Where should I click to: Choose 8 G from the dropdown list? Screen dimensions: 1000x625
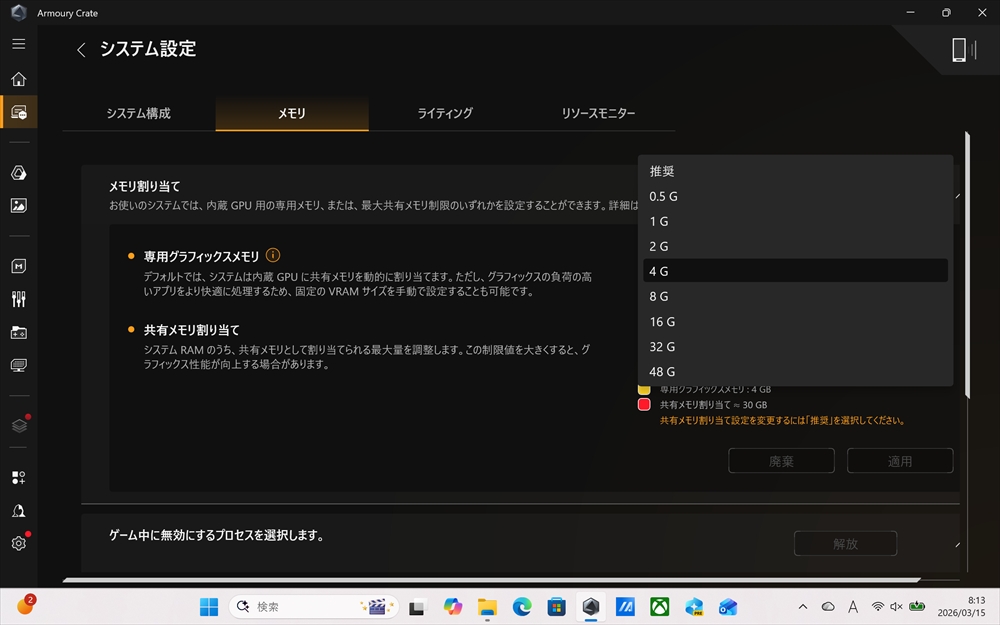795,297
